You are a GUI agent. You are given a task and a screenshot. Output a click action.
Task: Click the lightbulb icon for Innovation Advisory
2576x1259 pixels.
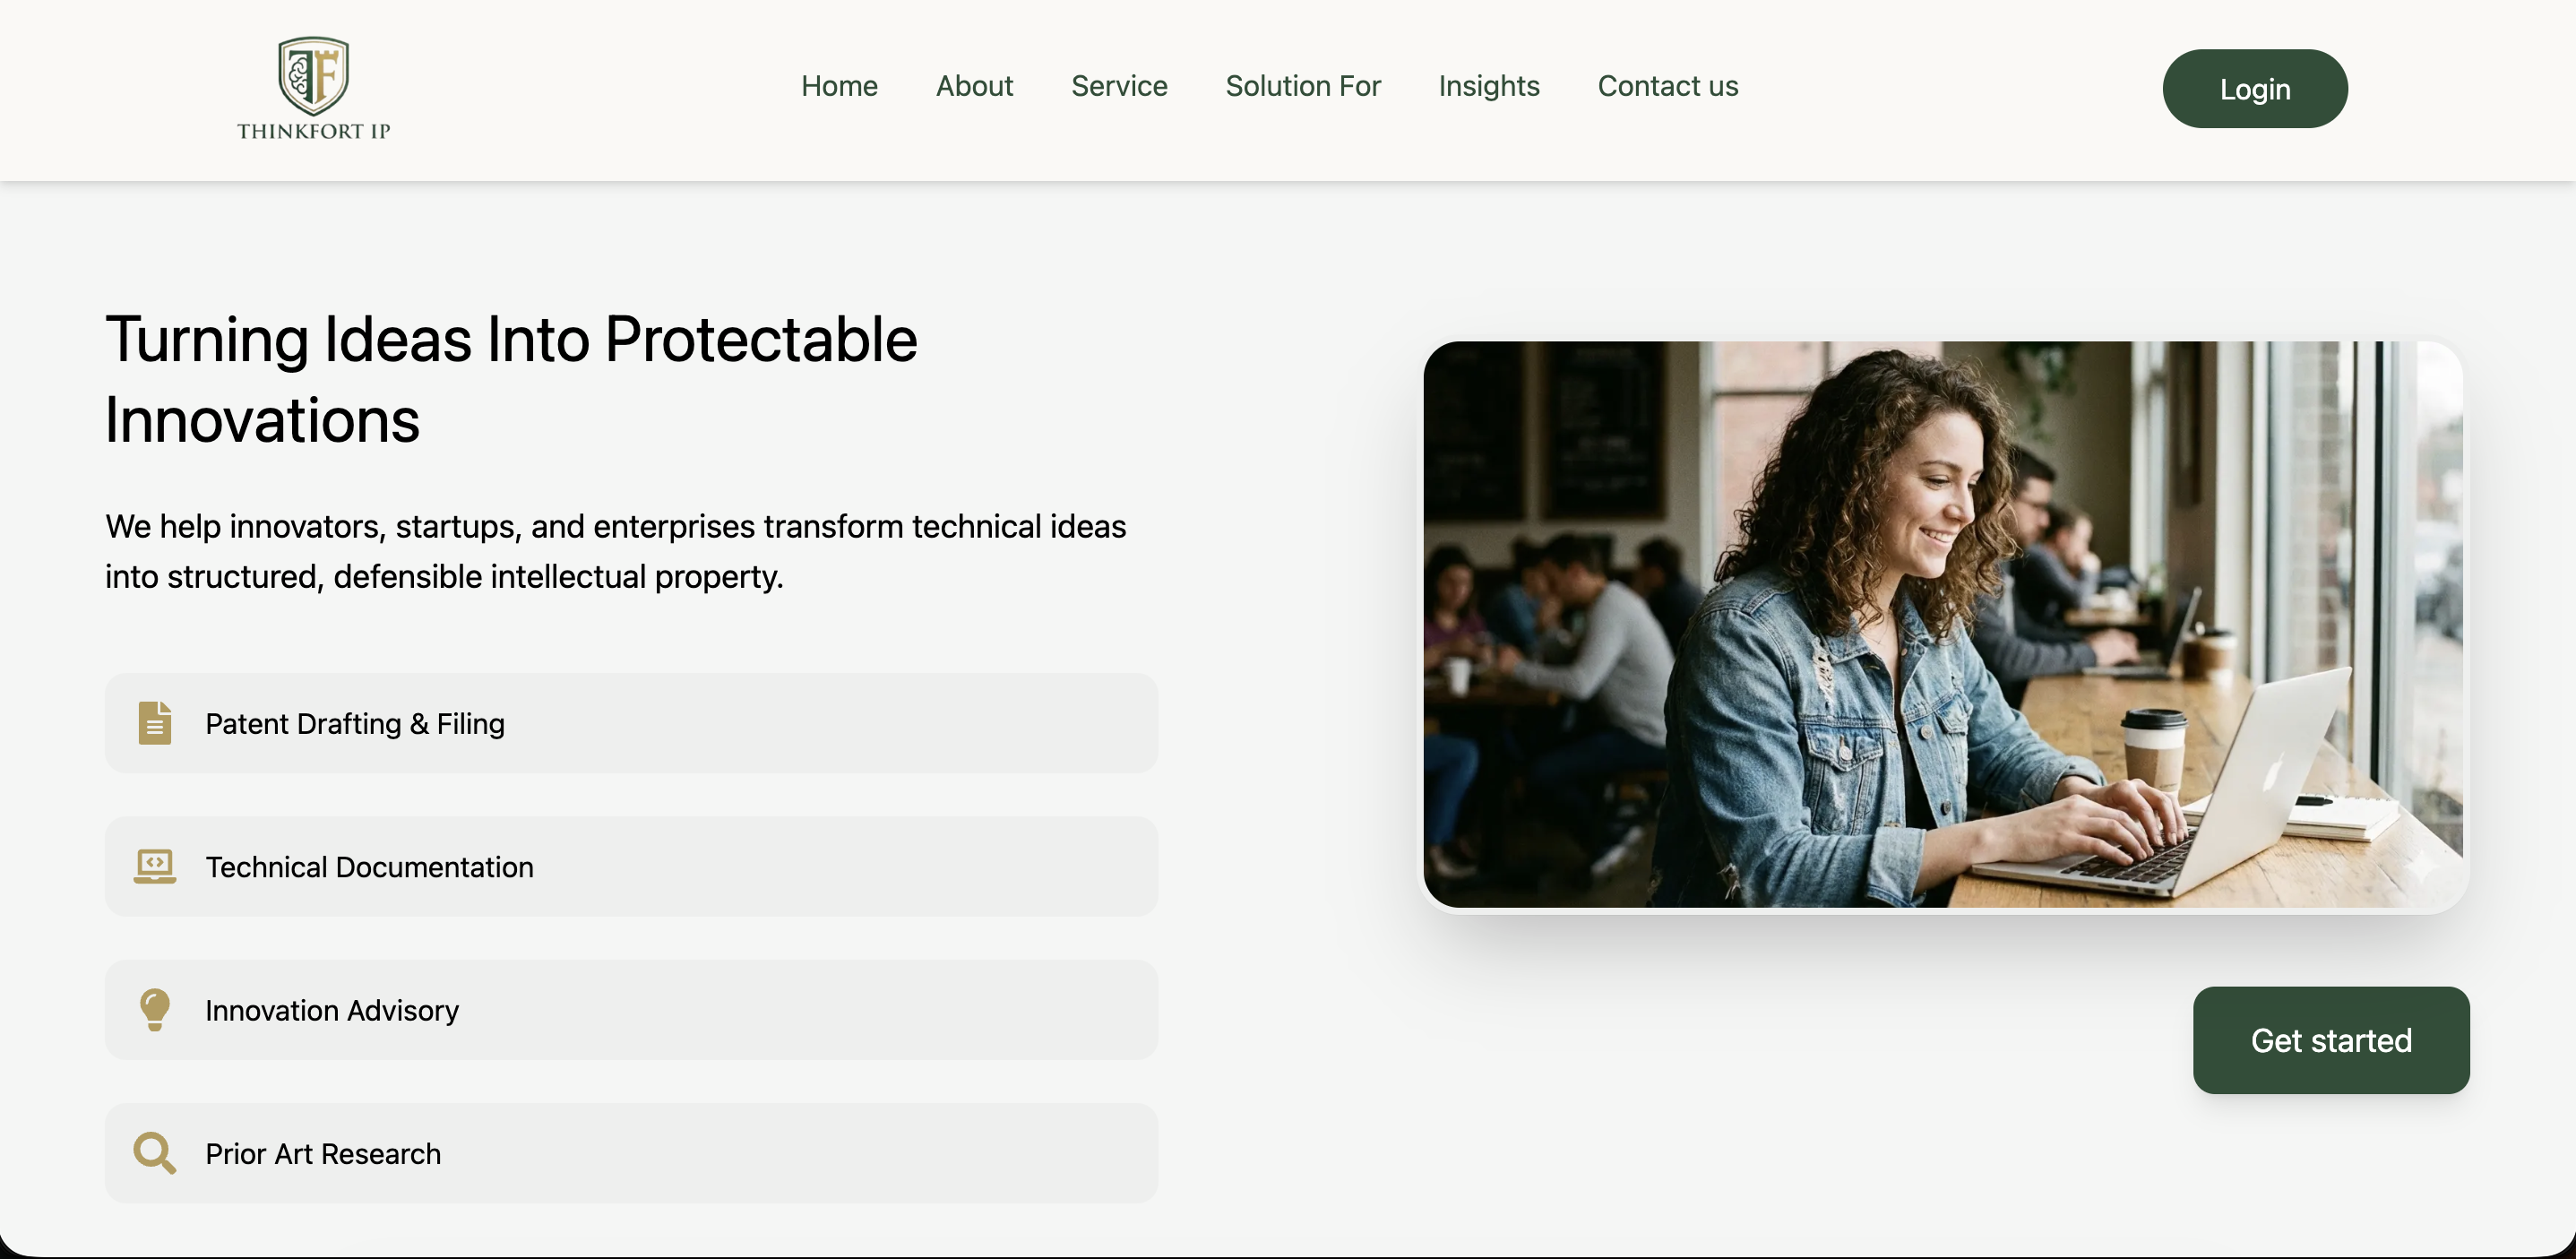pos(155,1009)
